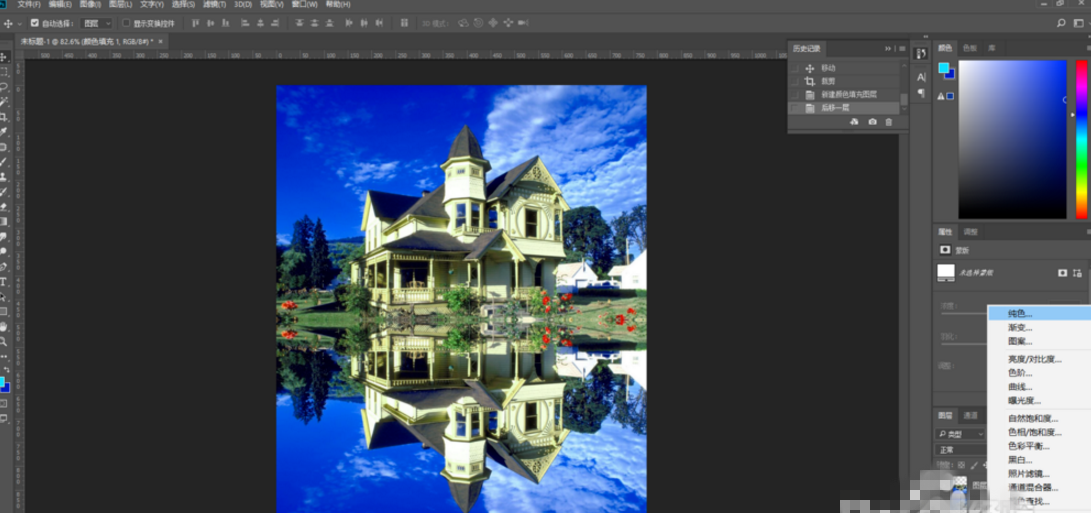Viewport: 1091px width, 513px height.
Task: Open the 滤镜 menu in the menu bar
Action: pyautogui.click(x=213, y=4)
